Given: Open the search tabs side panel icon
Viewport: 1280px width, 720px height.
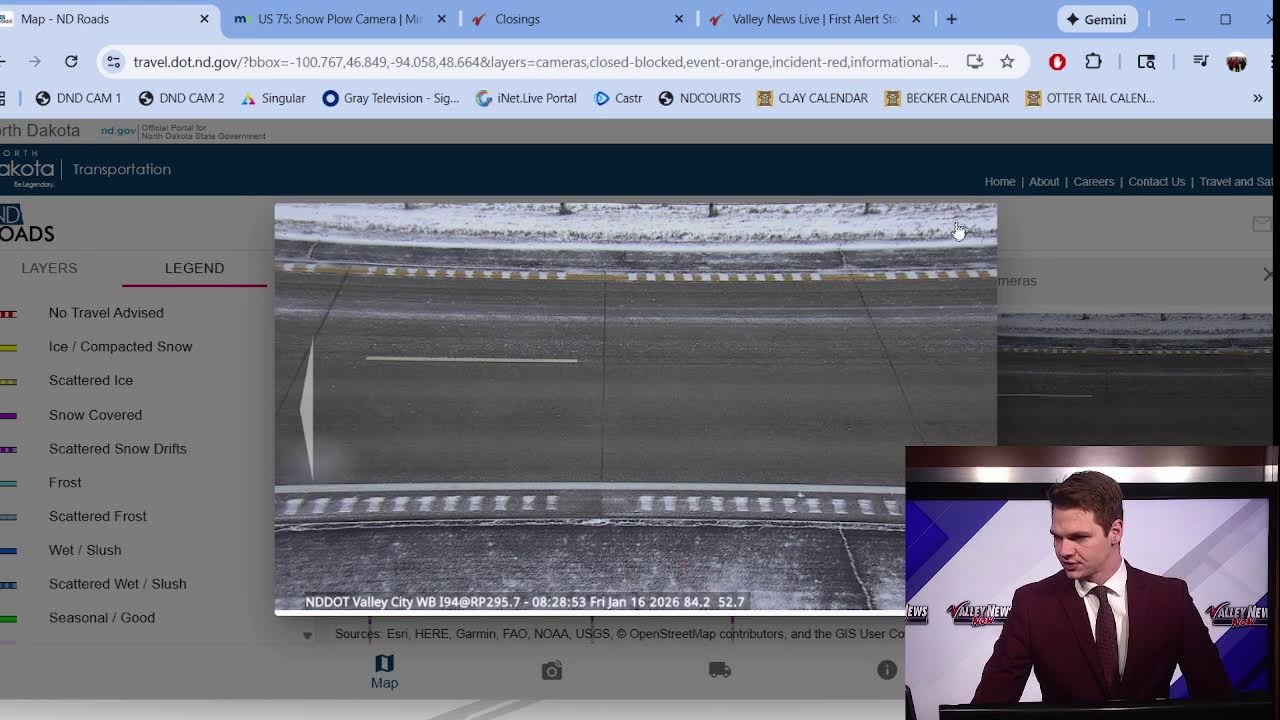Looking at the screenshot, I should pos(1146,62).
